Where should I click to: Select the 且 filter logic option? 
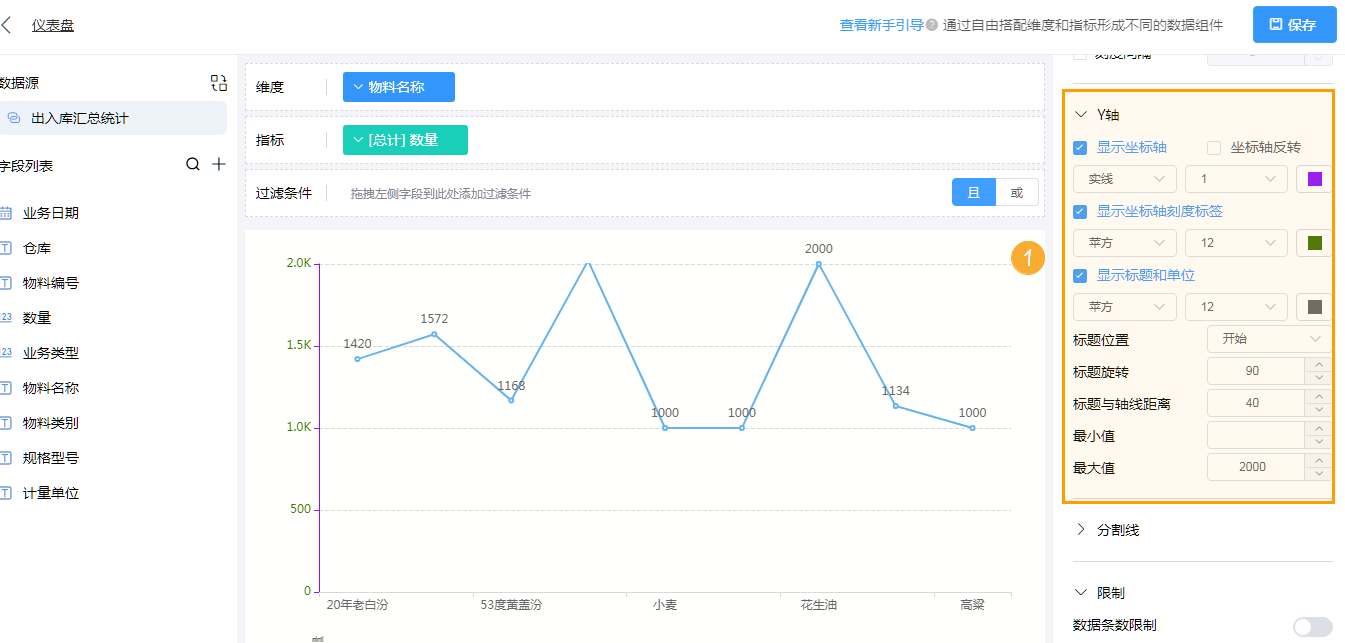(x=974, y=192)
